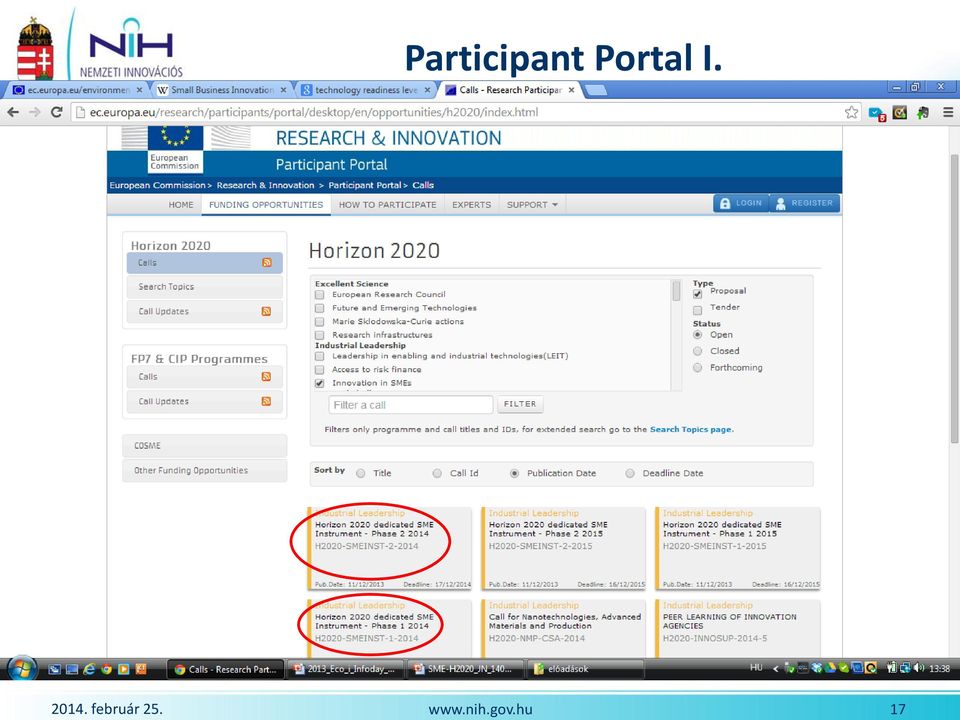960x720 pixels.
Task: Check Future and Emerging Technologies
Action: [x=320, y=308]
